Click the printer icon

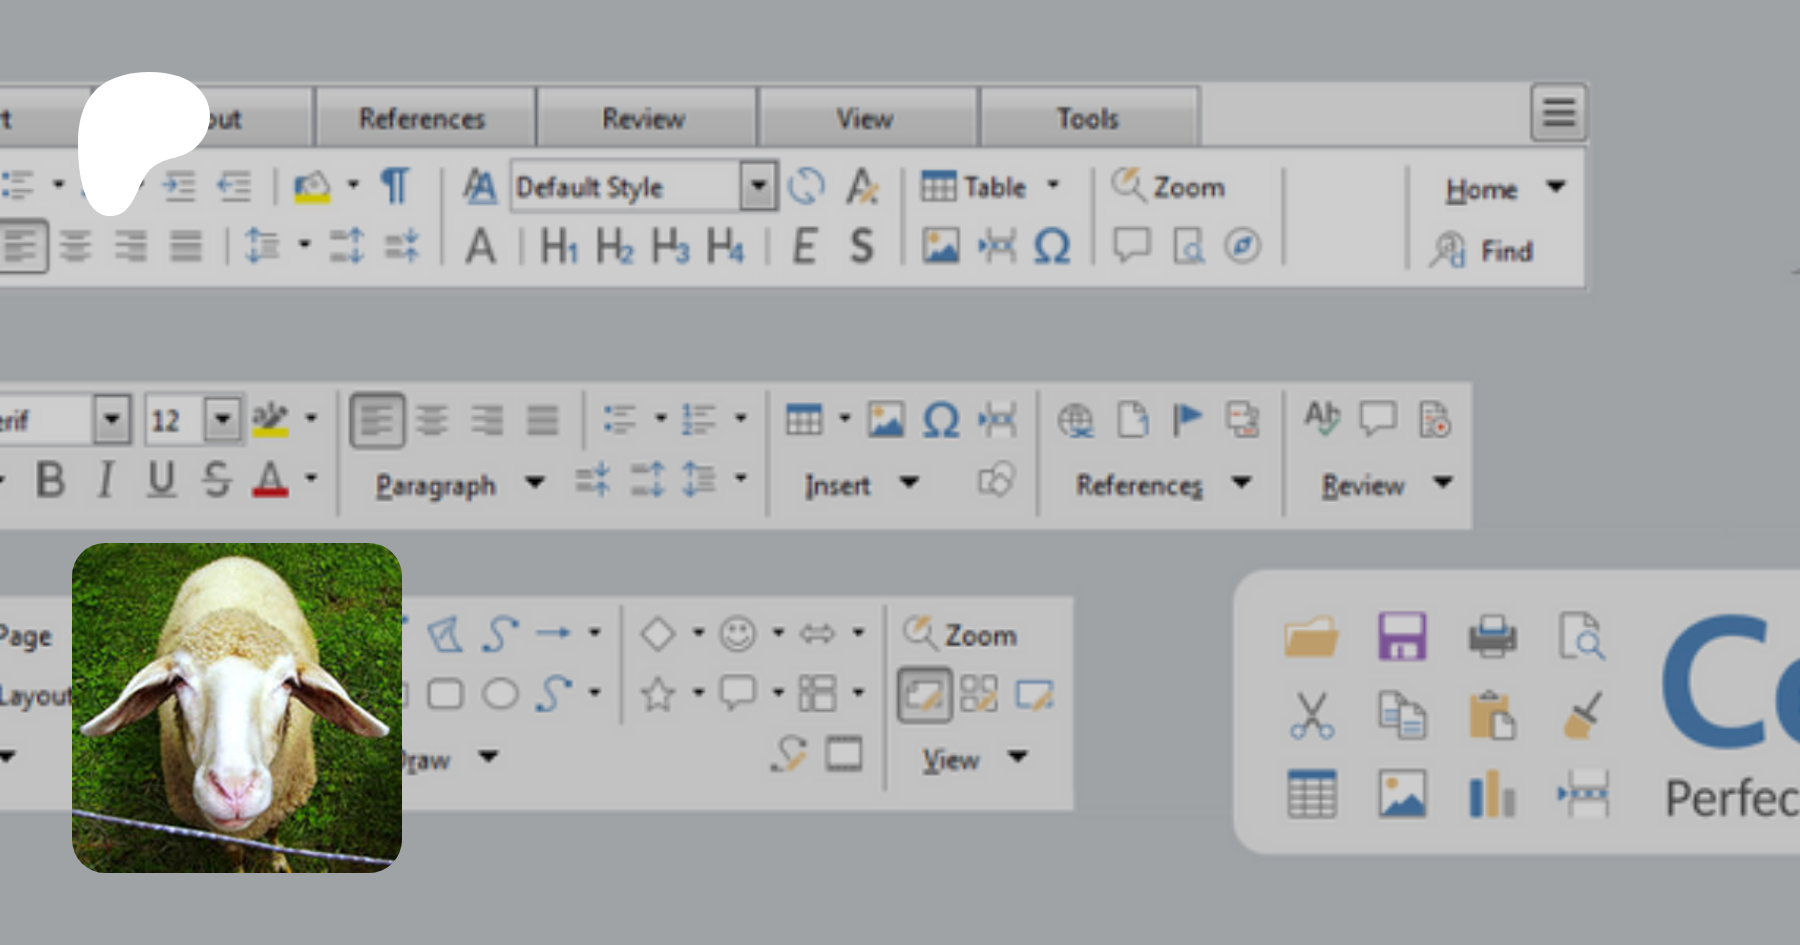[x=1492, y=636]
